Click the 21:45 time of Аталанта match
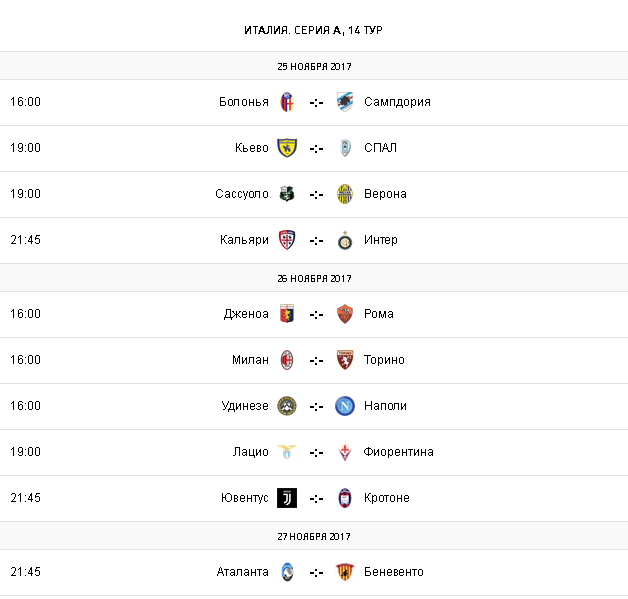 25,572
